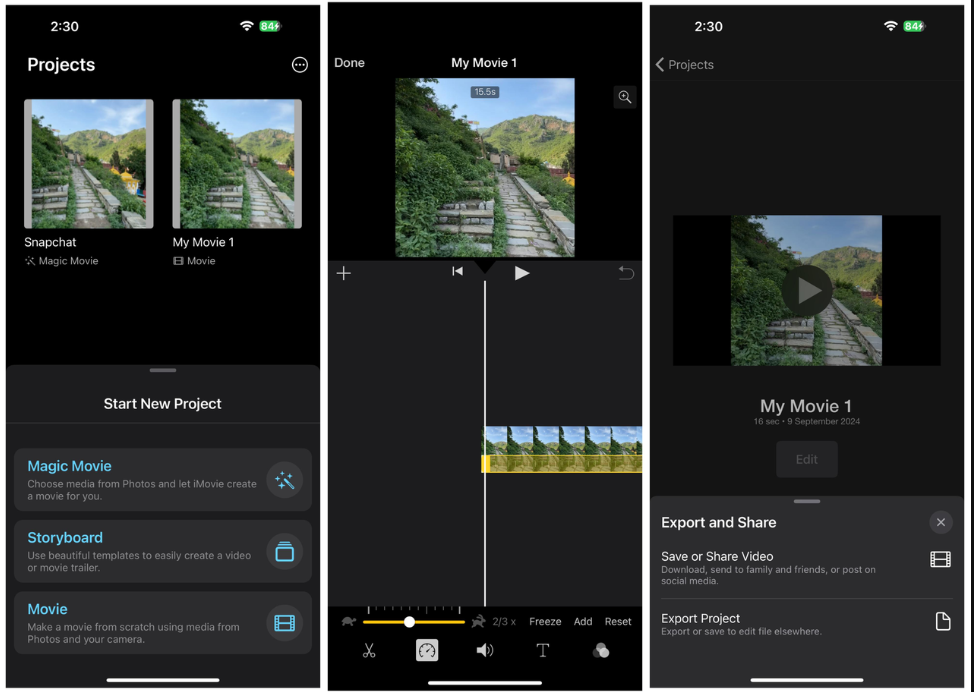Open the My Movie 1 project thumbnail
Screen dimensions: 974x692
point(237,164)
